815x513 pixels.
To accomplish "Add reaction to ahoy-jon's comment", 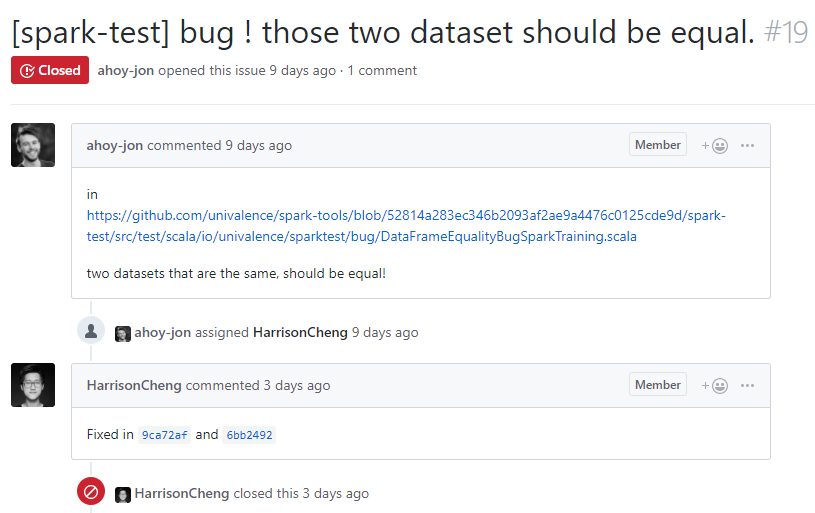I will pos(714,145).
